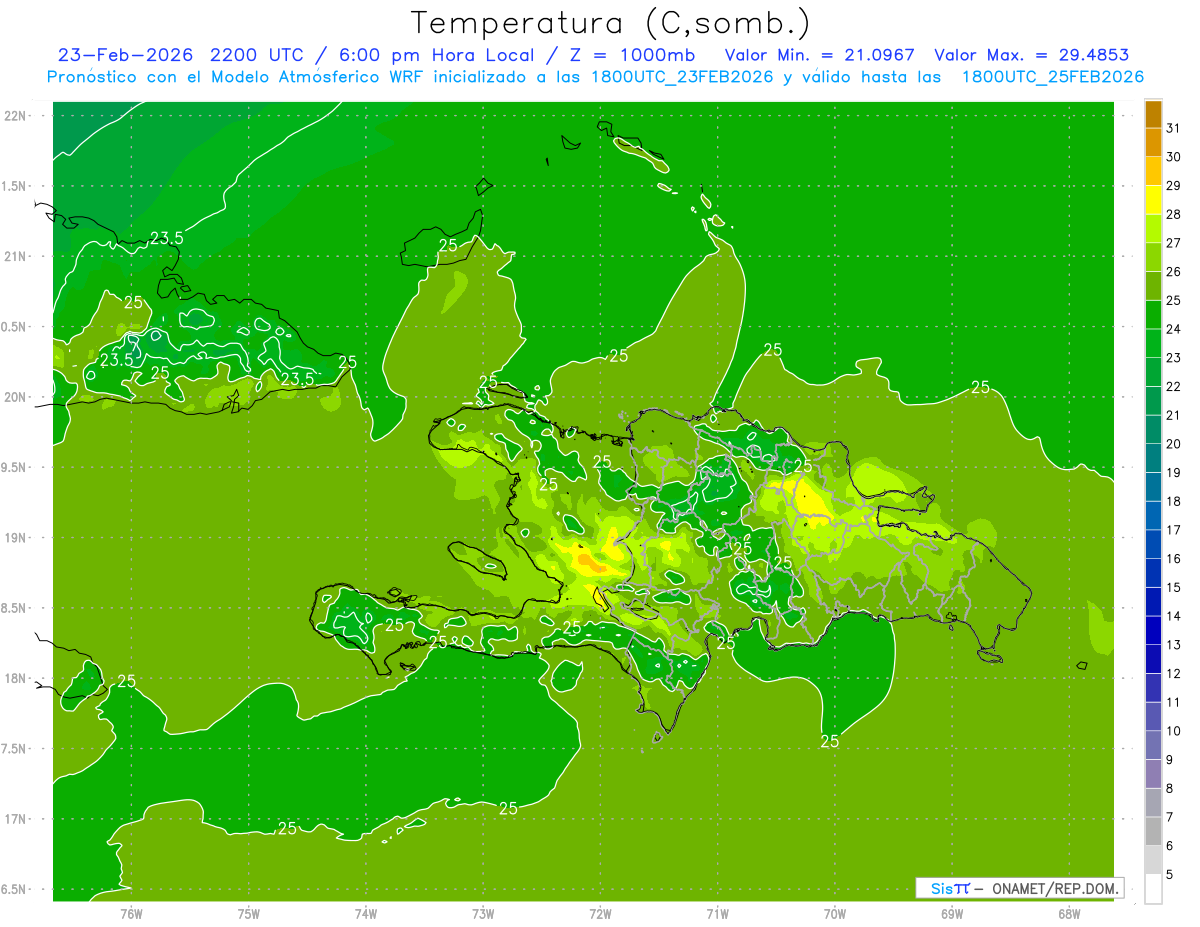The width and height of the screenshot is (1200, 927).
Task: Click the "Valor Min. = 21.0967" value
Action: tap(819, 55)
